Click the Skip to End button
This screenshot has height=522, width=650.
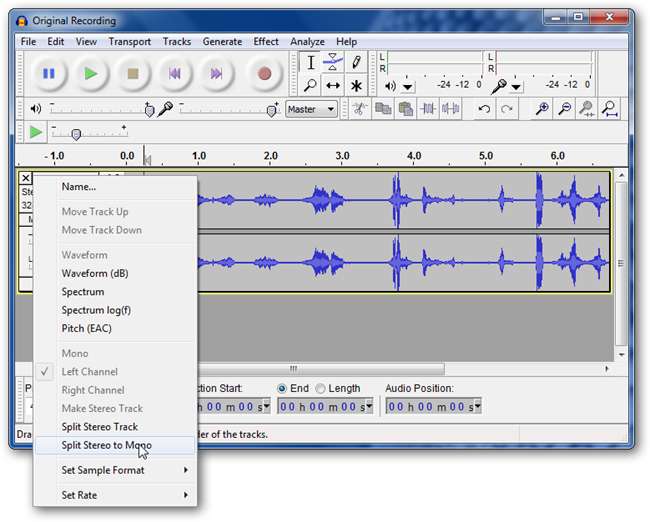[215, 73]
